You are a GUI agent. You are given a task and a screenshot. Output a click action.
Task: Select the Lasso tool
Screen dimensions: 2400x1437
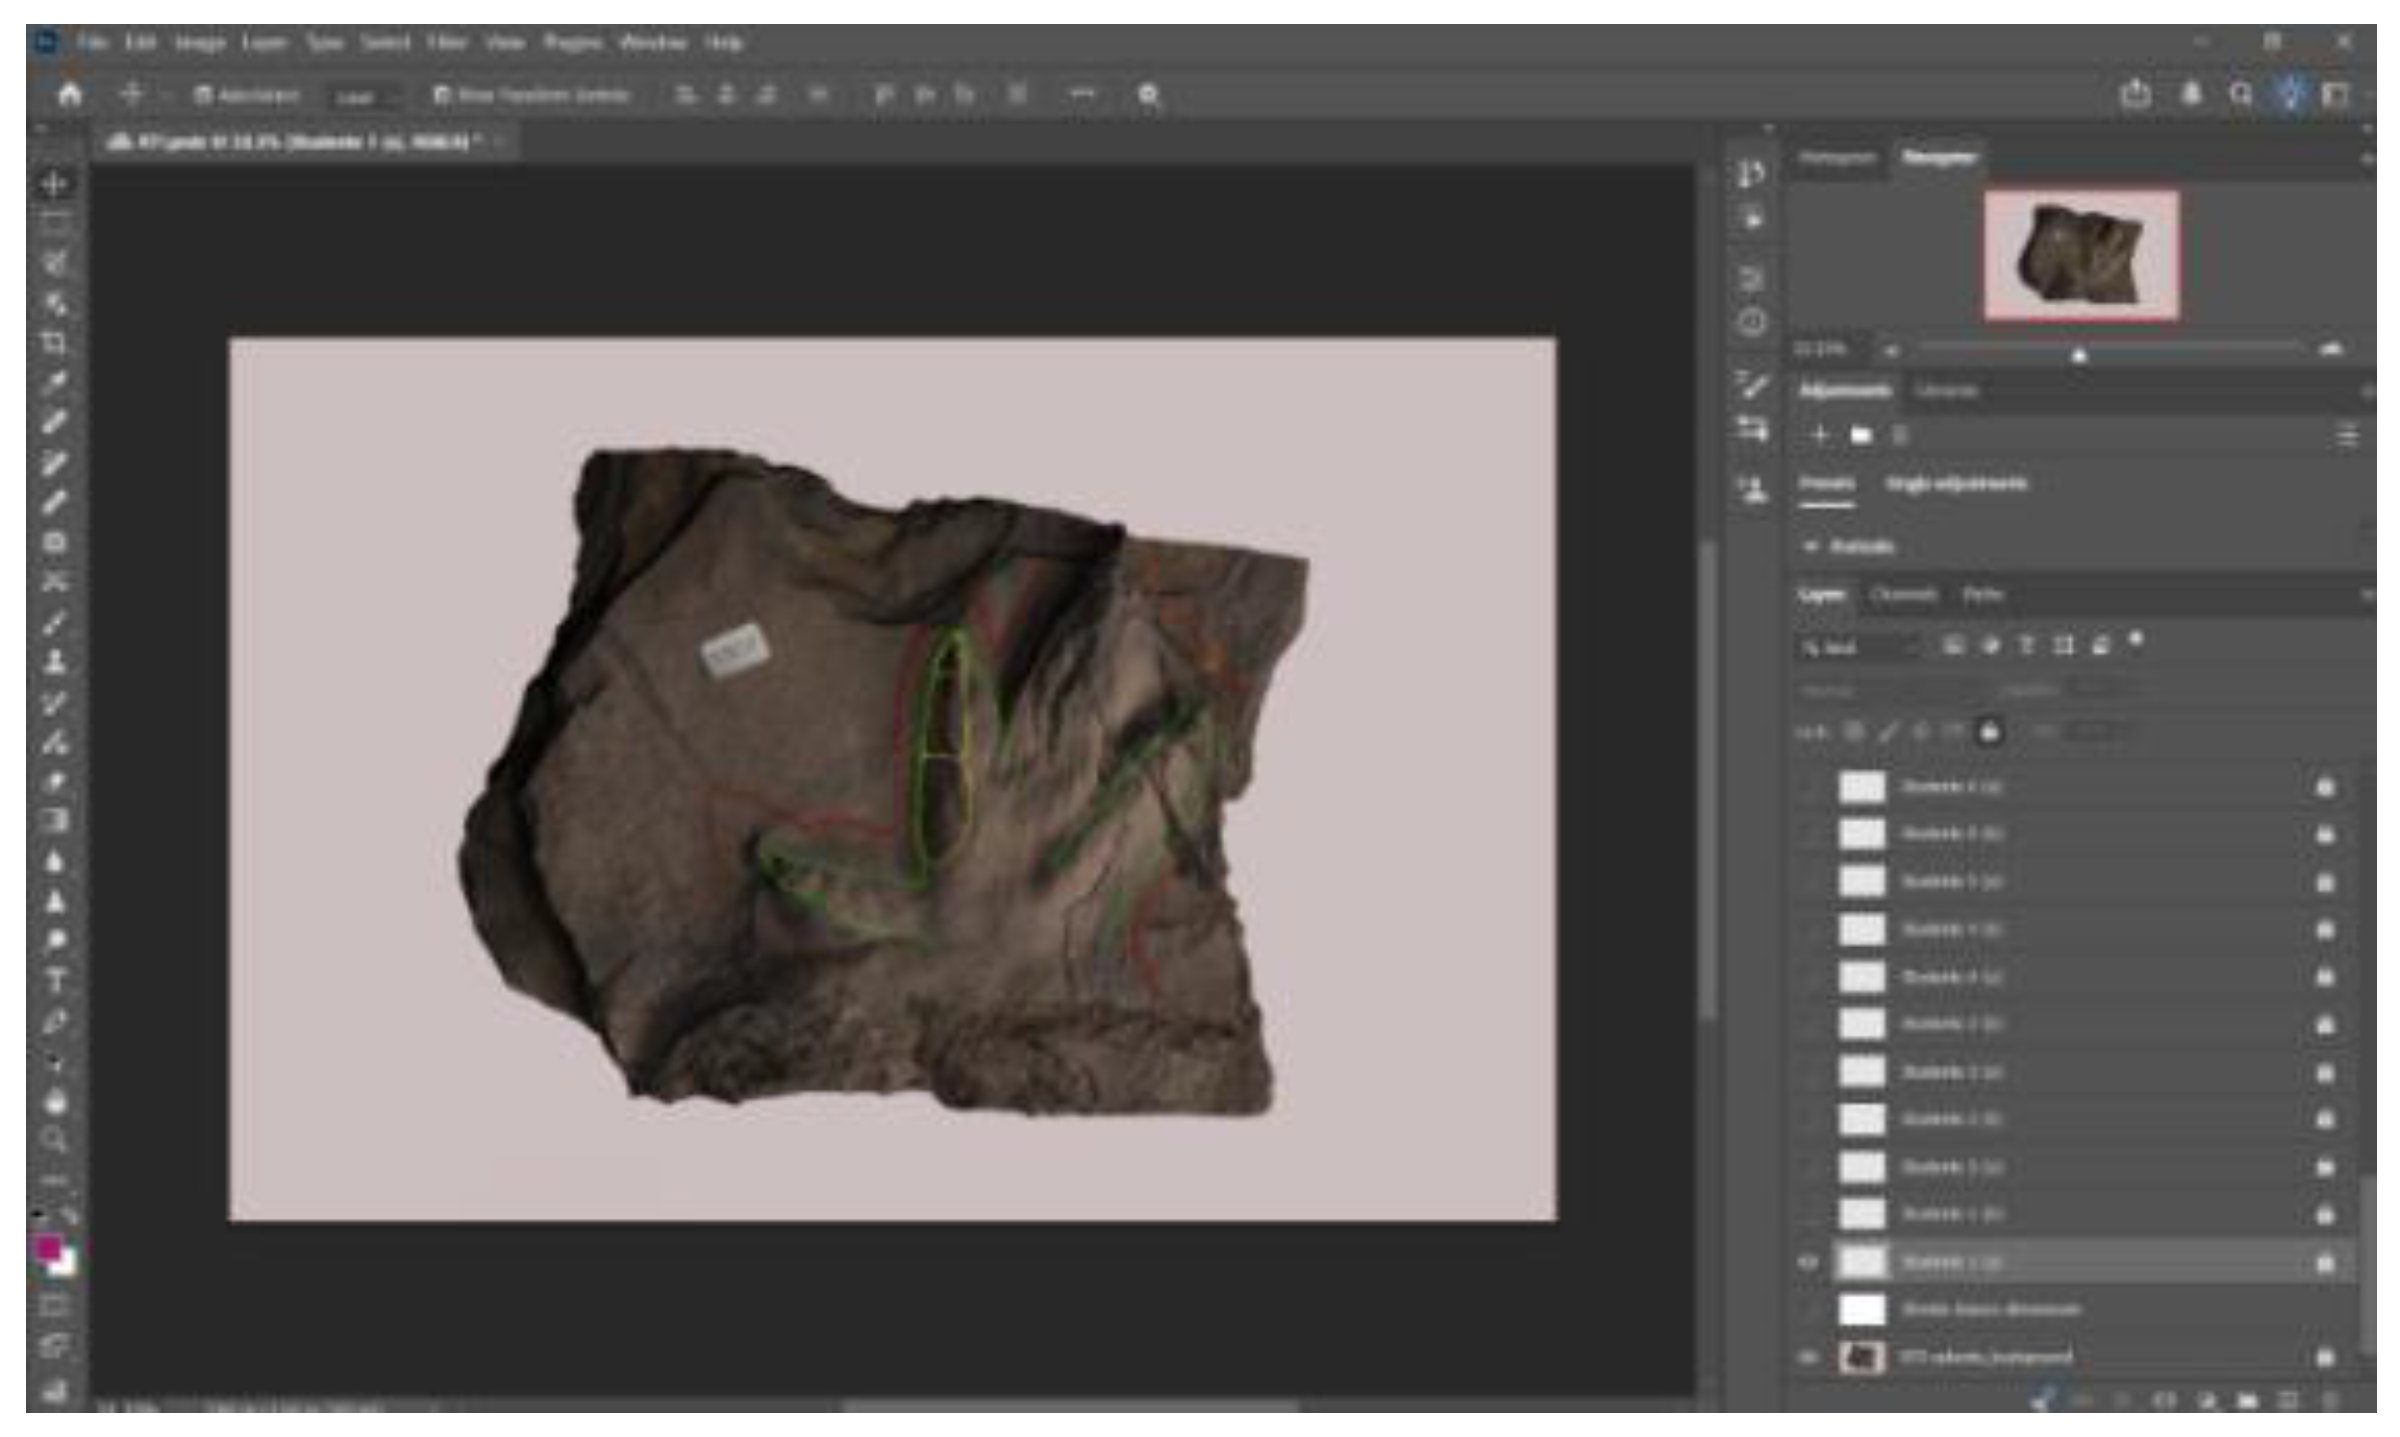click(x=54, y=263)
